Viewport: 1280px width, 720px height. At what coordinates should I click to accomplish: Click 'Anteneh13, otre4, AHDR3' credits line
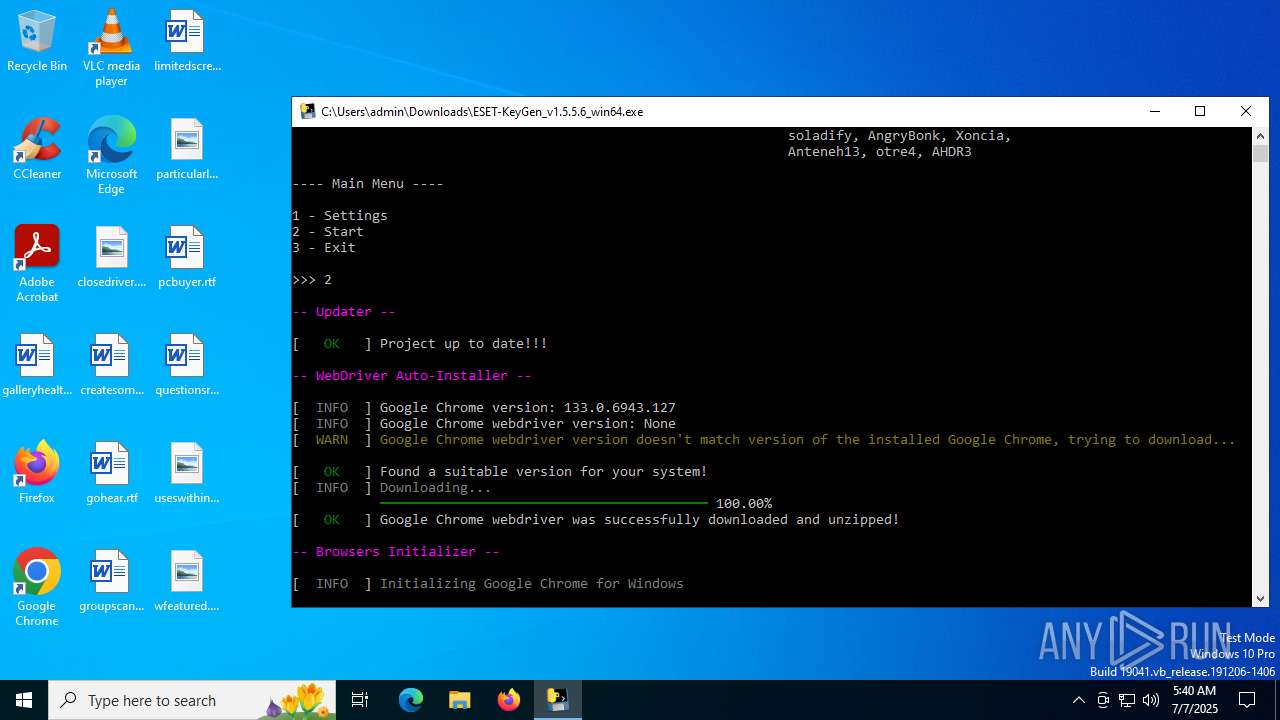880,152
